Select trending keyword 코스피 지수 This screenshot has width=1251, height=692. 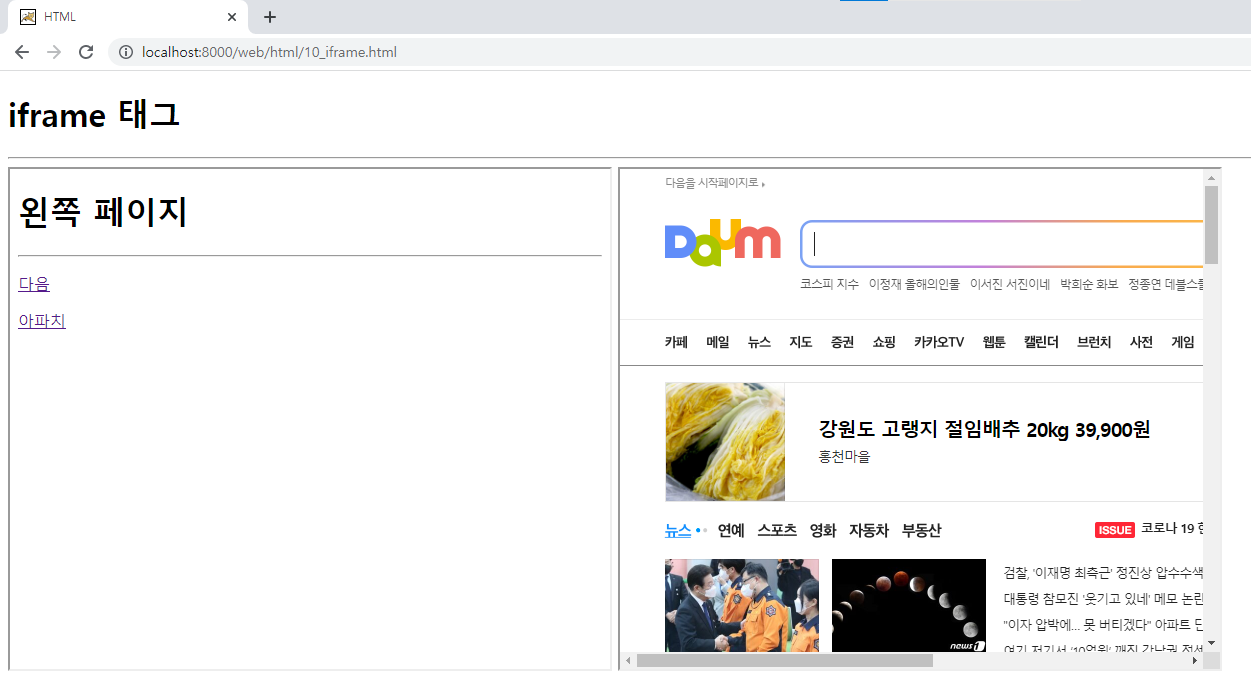pyautogui.click(x=829, y=284)
